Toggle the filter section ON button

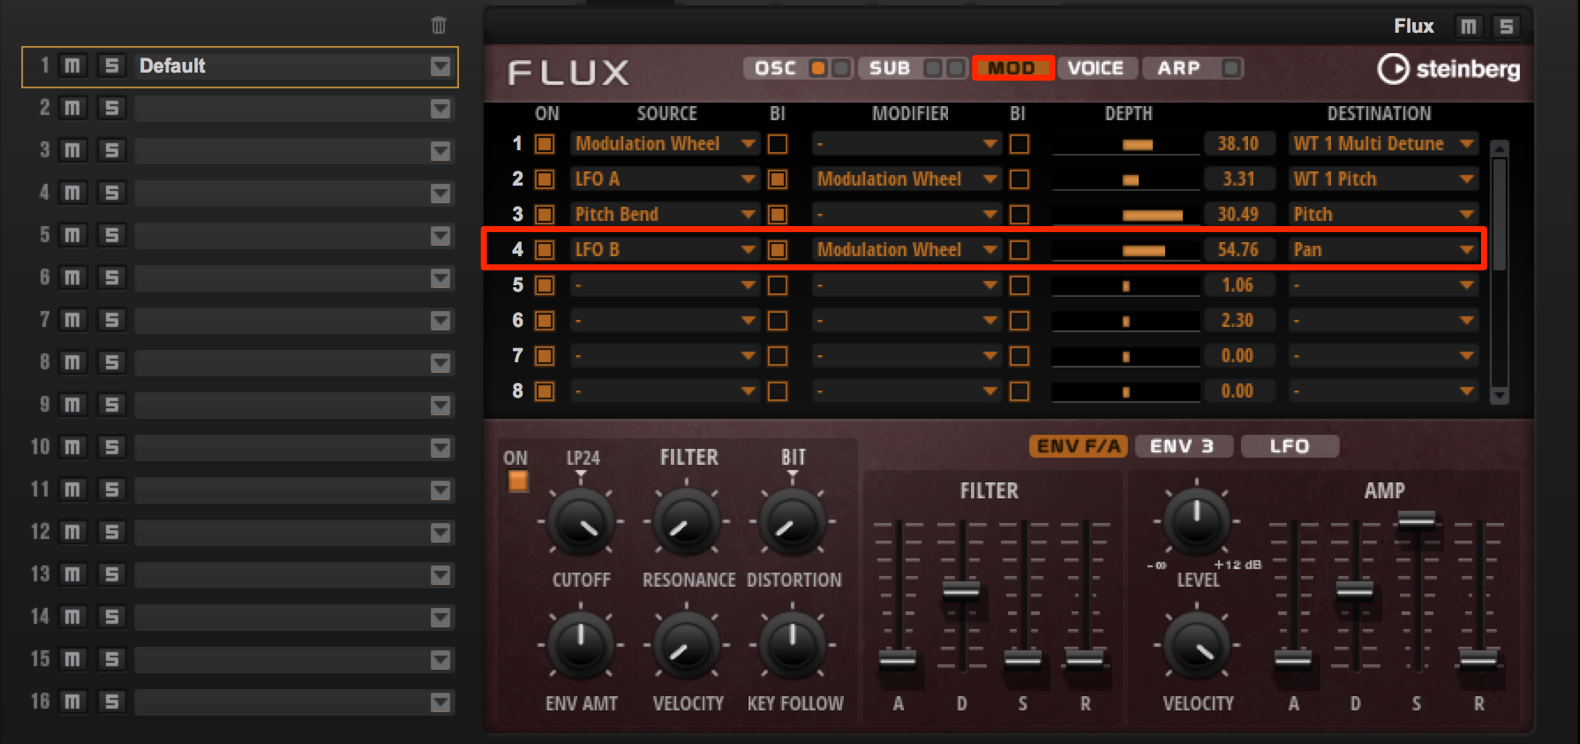[x=517, y=481]
